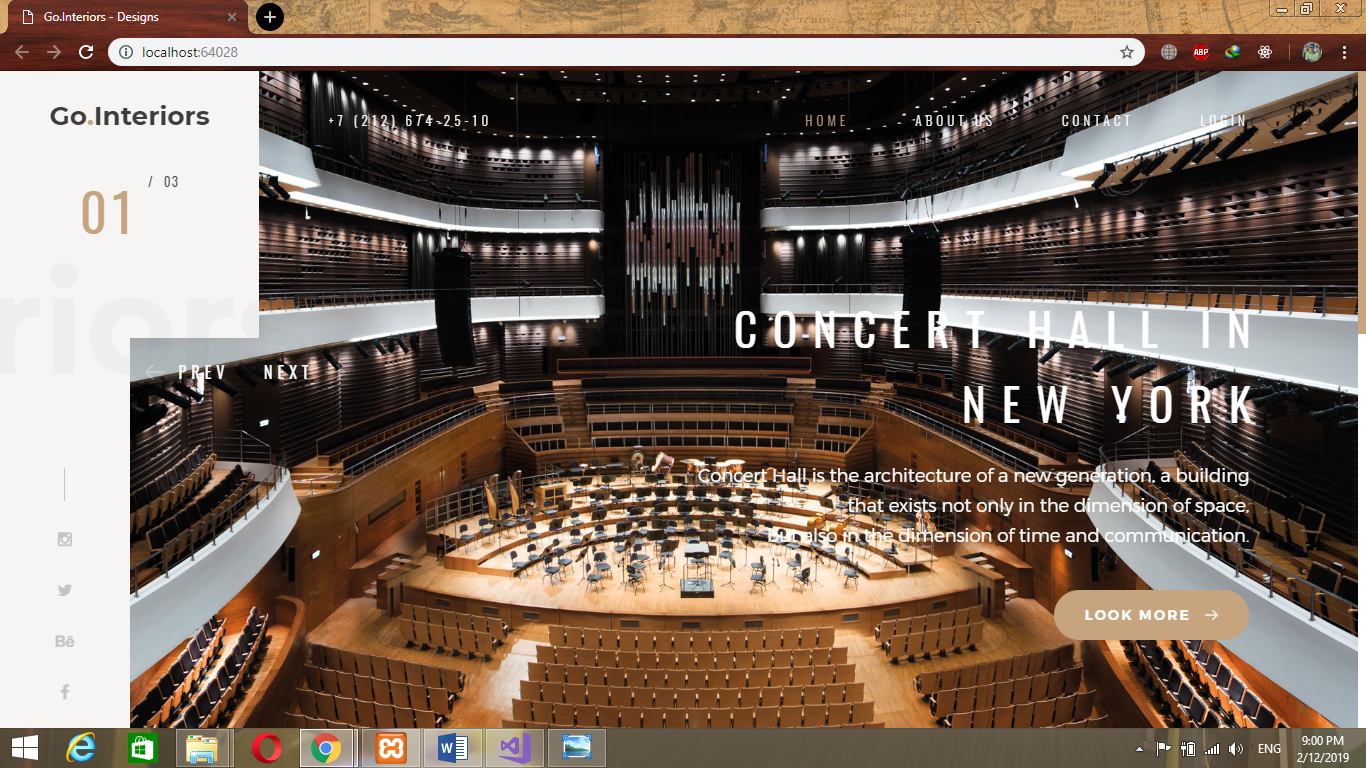Open the Instagram social icon in sidebar
The height and width of the screenshot is (768, 1366).
[65, 539]
